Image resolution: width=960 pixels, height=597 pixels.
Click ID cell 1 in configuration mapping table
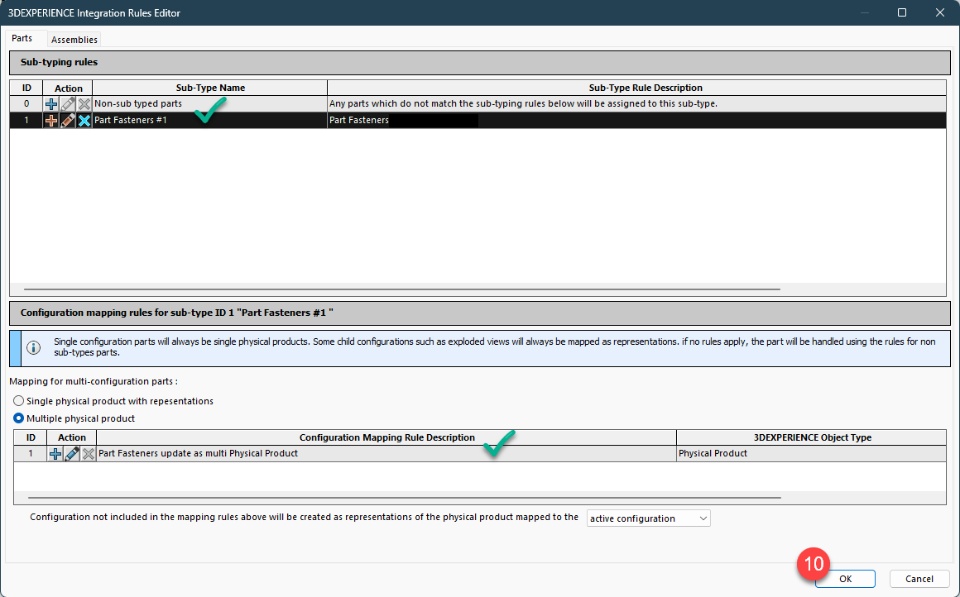point(31,454)
